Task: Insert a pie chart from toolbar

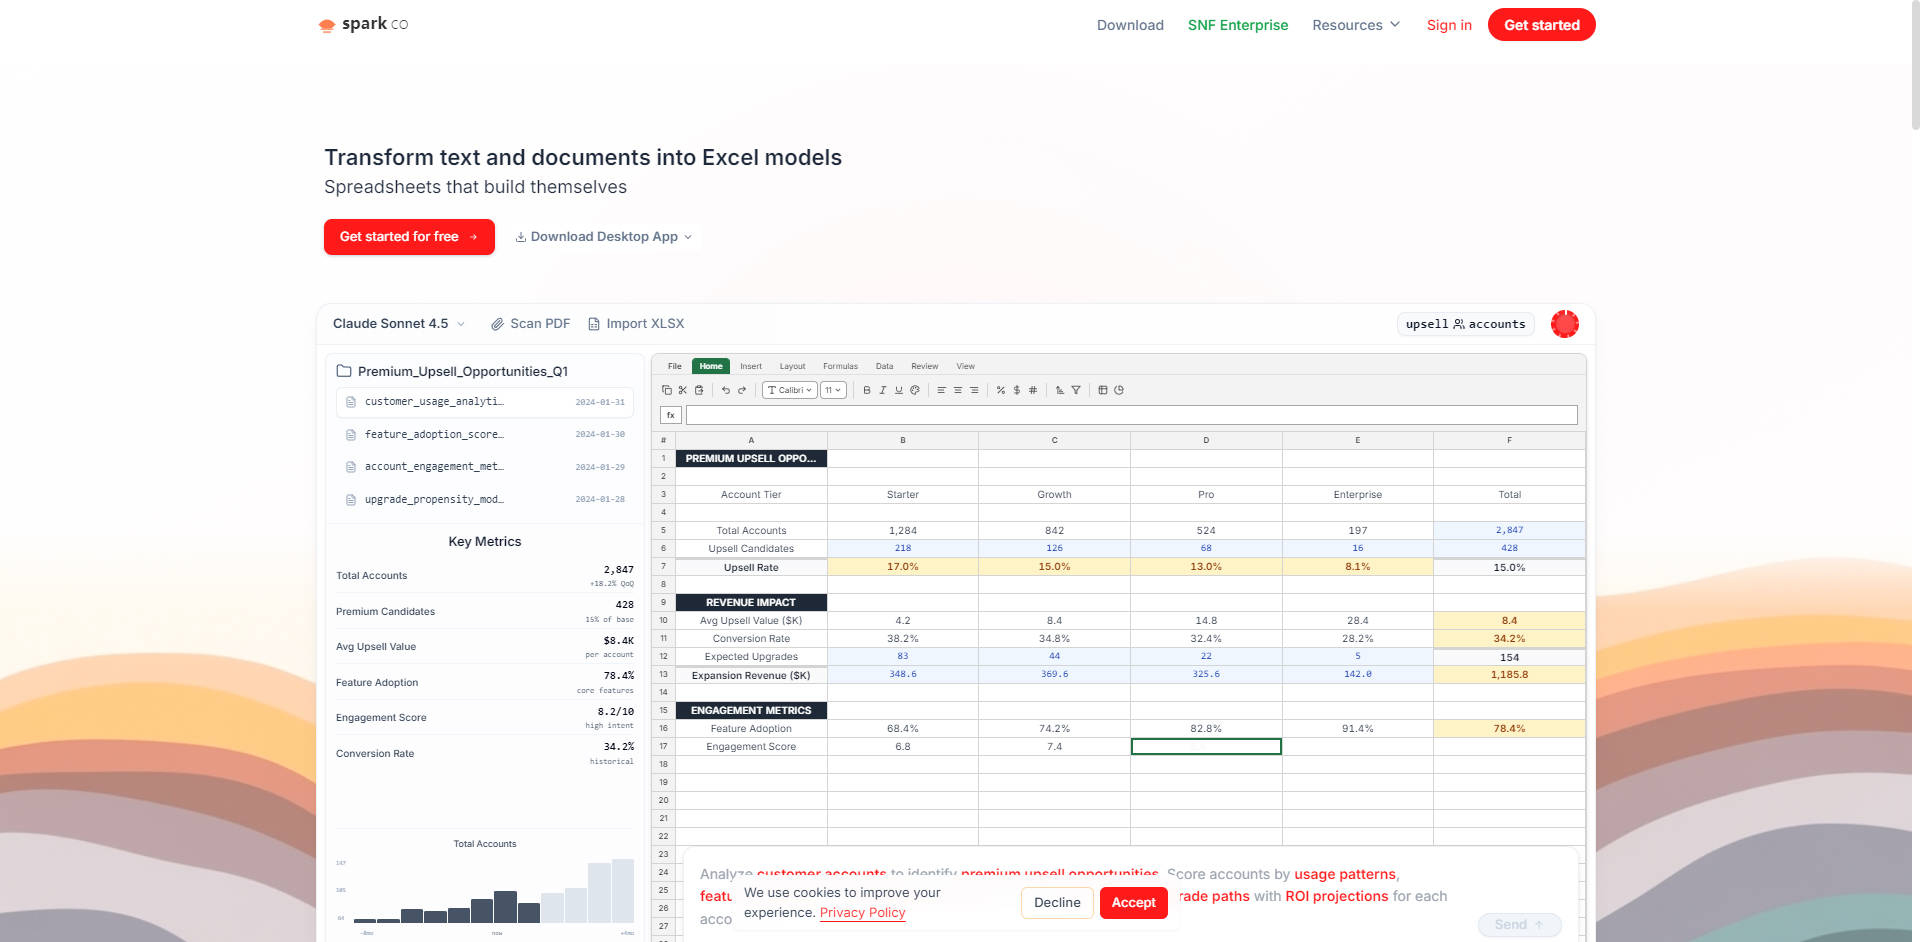Action: pos(1119,390)
